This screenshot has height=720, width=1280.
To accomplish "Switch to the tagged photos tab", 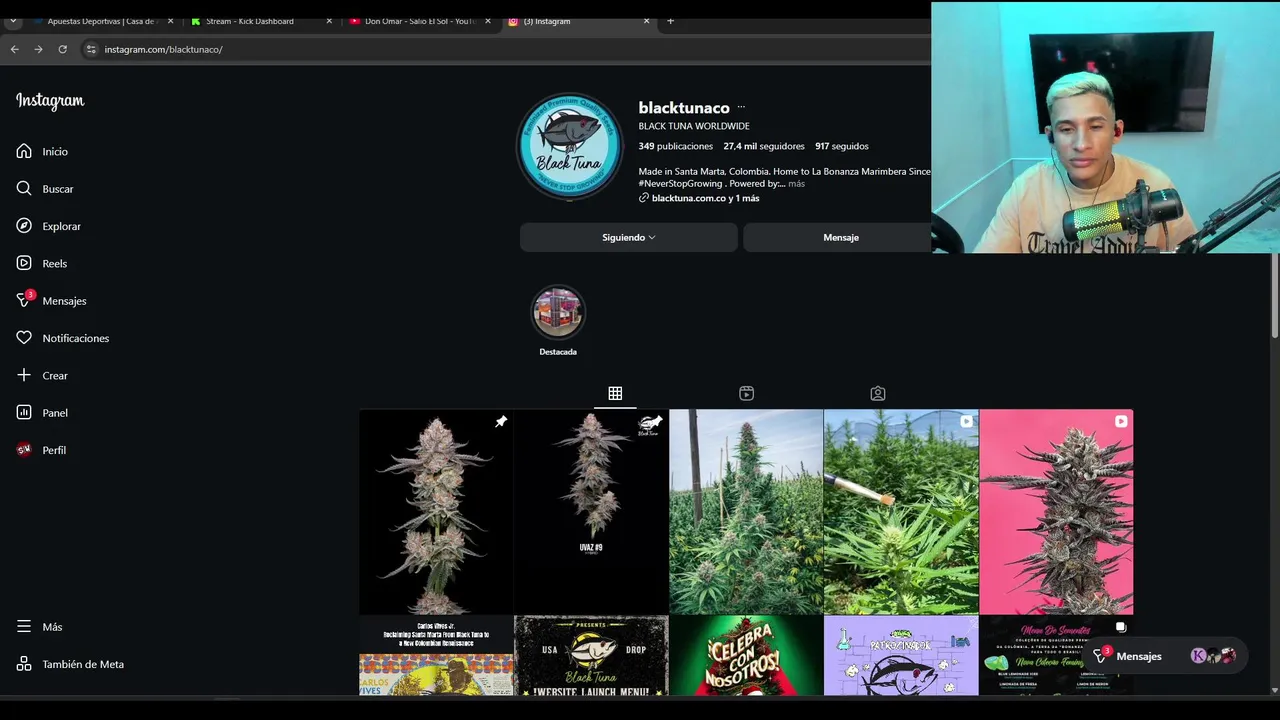I will click(877, 394).
